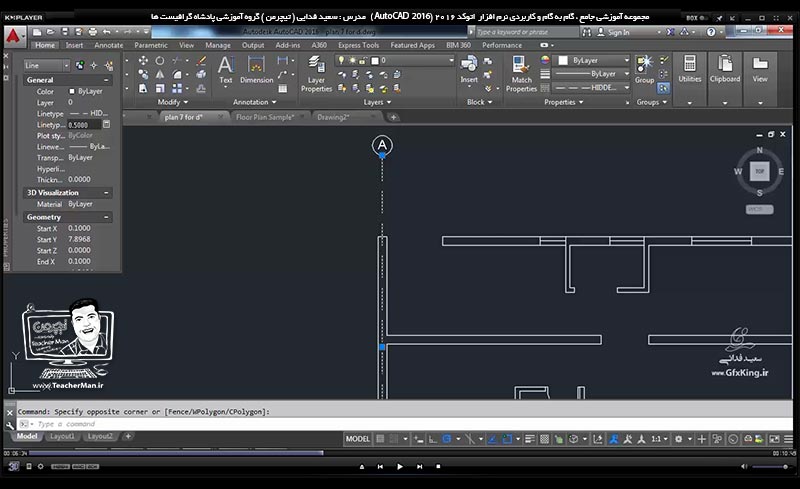
Task: Switch to the Insert ribbon tab
Action: (x=74, y=45)
